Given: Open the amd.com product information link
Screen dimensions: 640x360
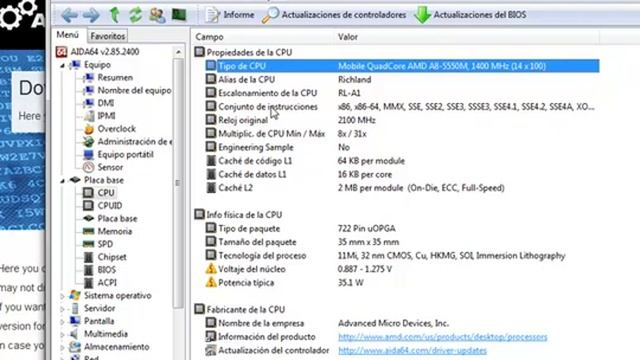Looking at the screenshot, I should click(442, 337).
